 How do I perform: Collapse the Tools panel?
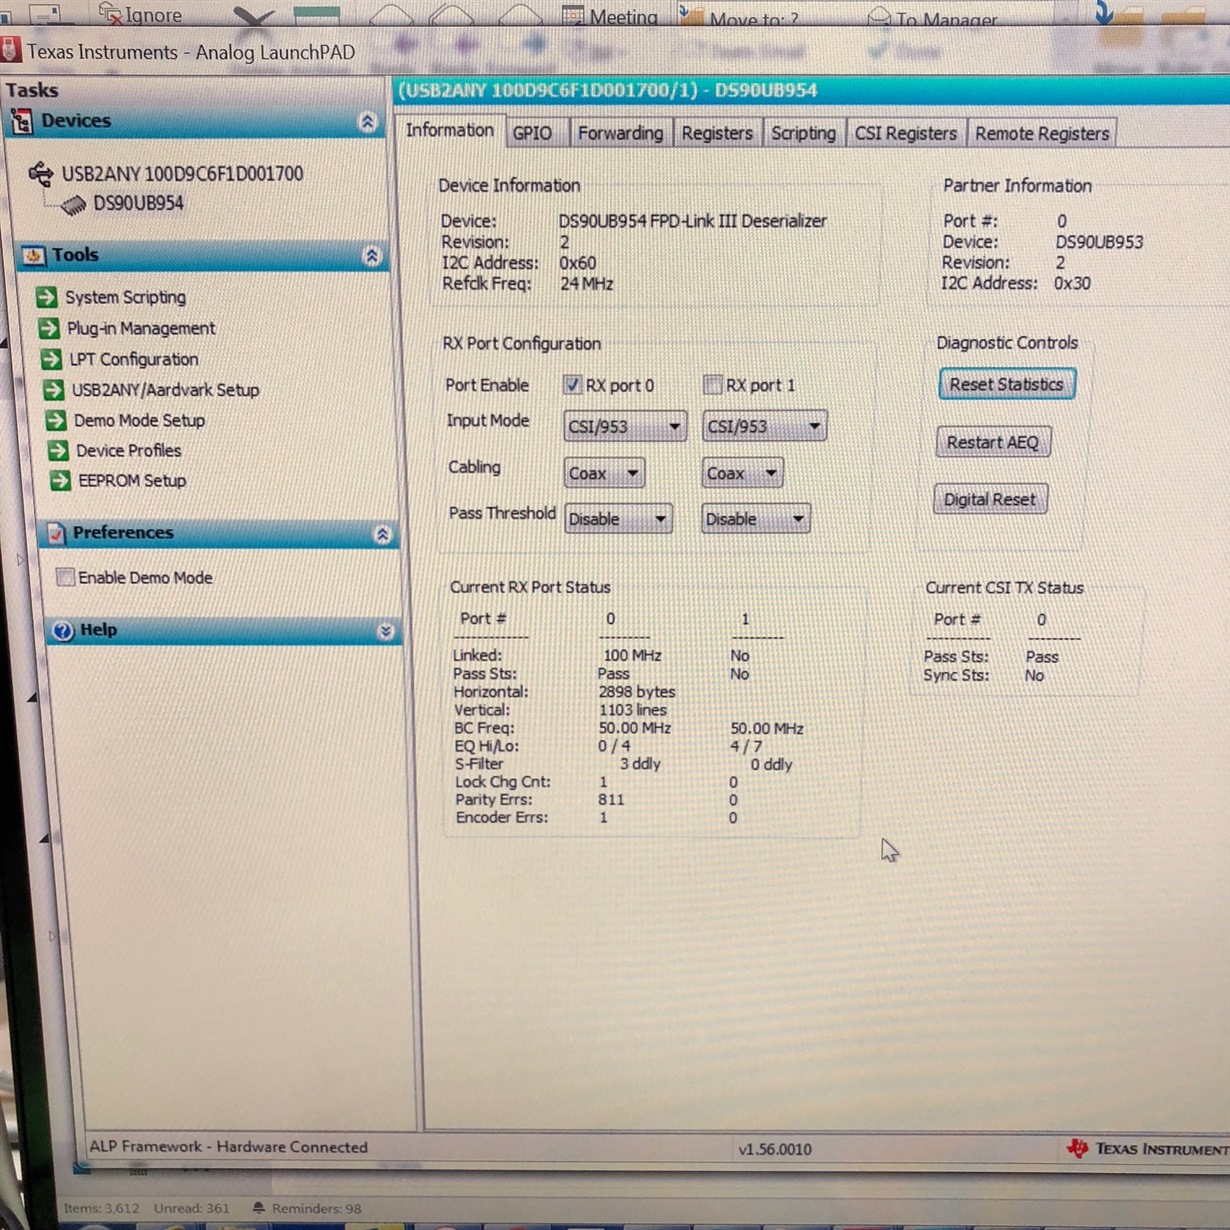tap(372, 256)
